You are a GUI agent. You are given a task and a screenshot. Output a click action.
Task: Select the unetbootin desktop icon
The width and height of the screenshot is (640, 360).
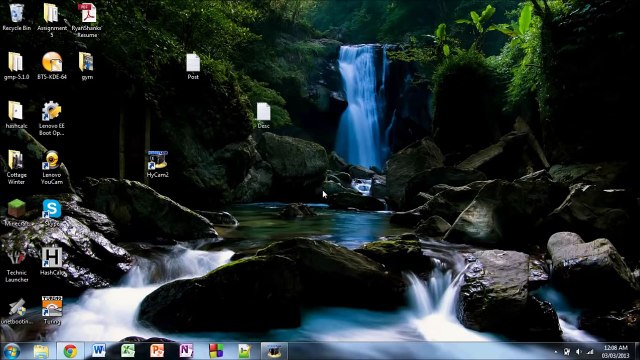pos(16,311)
